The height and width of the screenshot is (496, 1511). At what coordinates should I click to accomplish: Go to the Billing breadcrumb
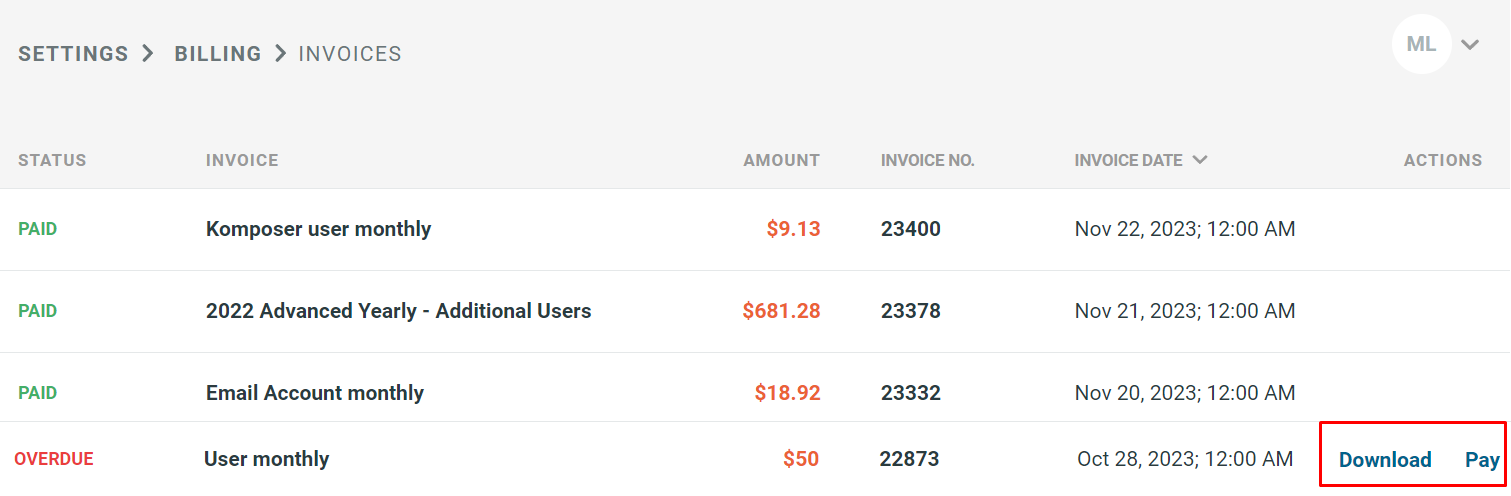(218, 54)
